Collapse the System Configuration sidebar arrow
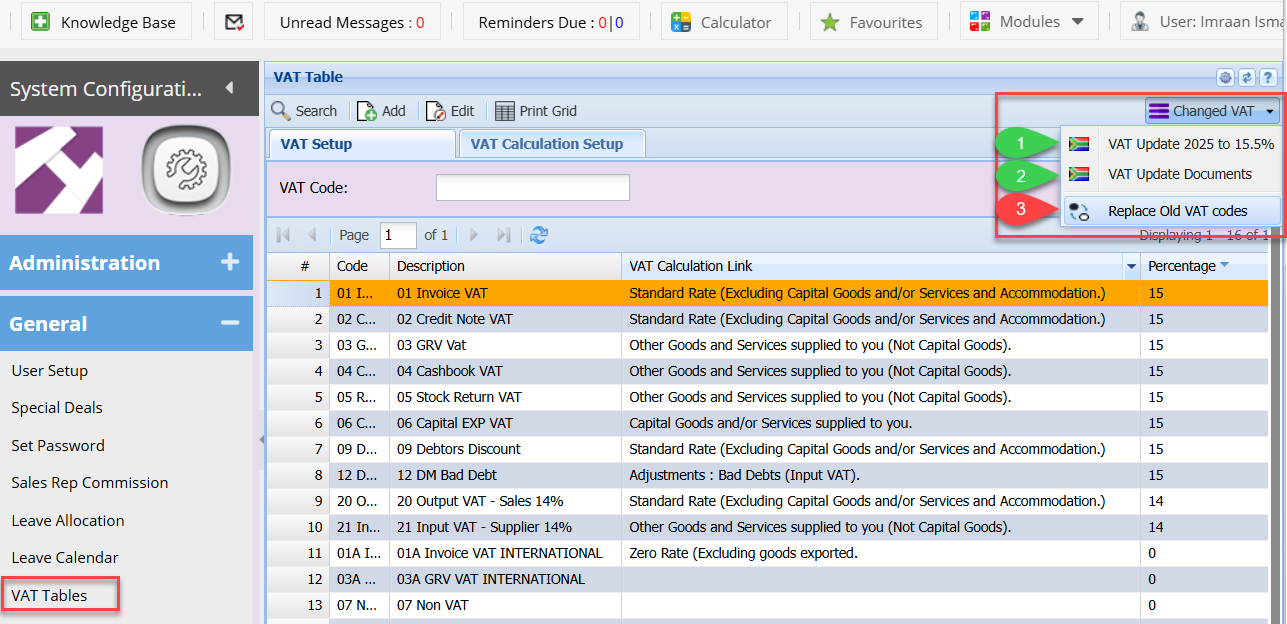The width and height of the screenshot is (1287, 624). [x=229, y=88]
